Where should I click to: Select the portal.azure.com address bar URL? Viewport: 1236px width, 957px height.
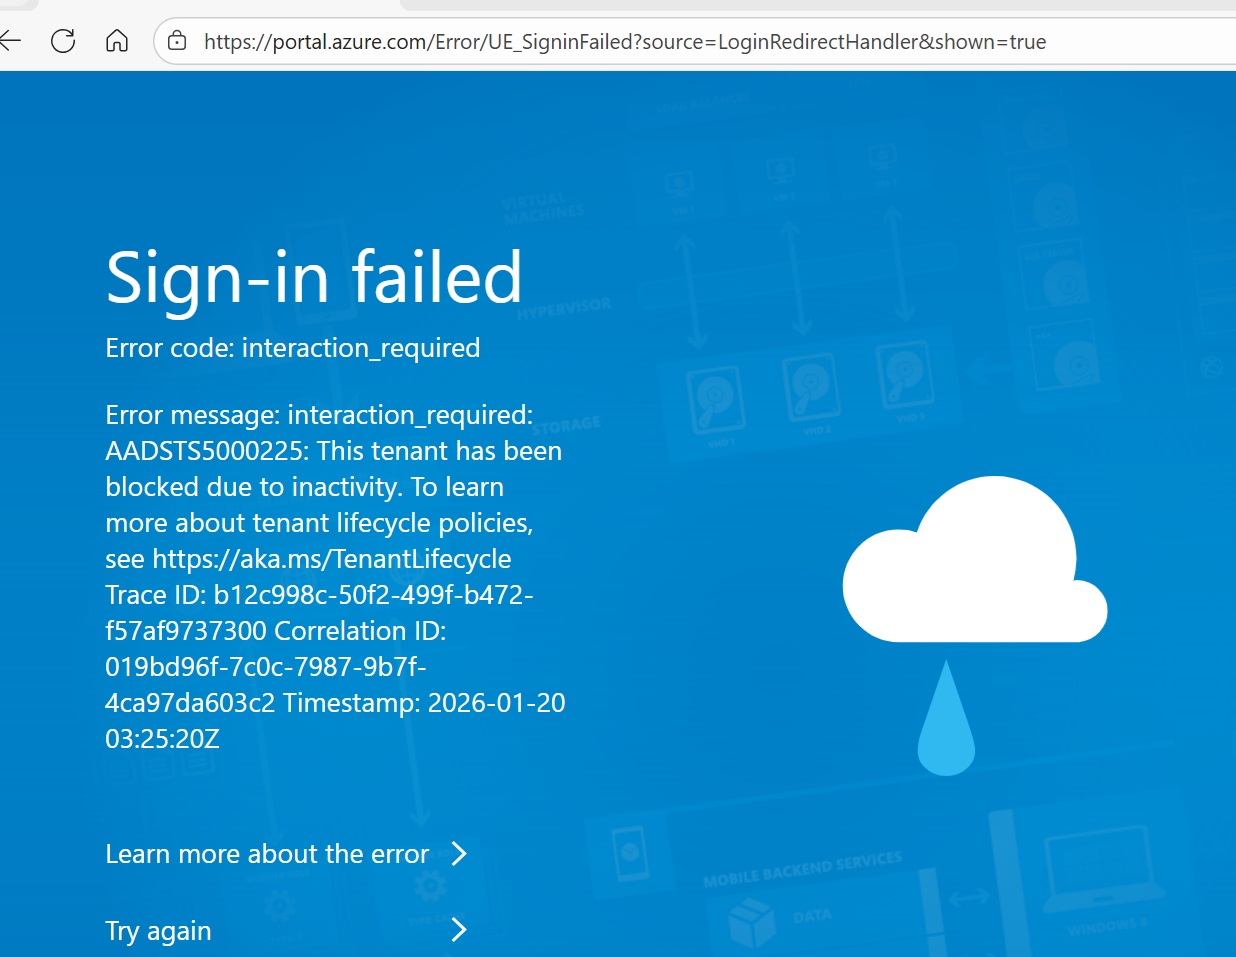pyautogui.click(x=625, y=42)
